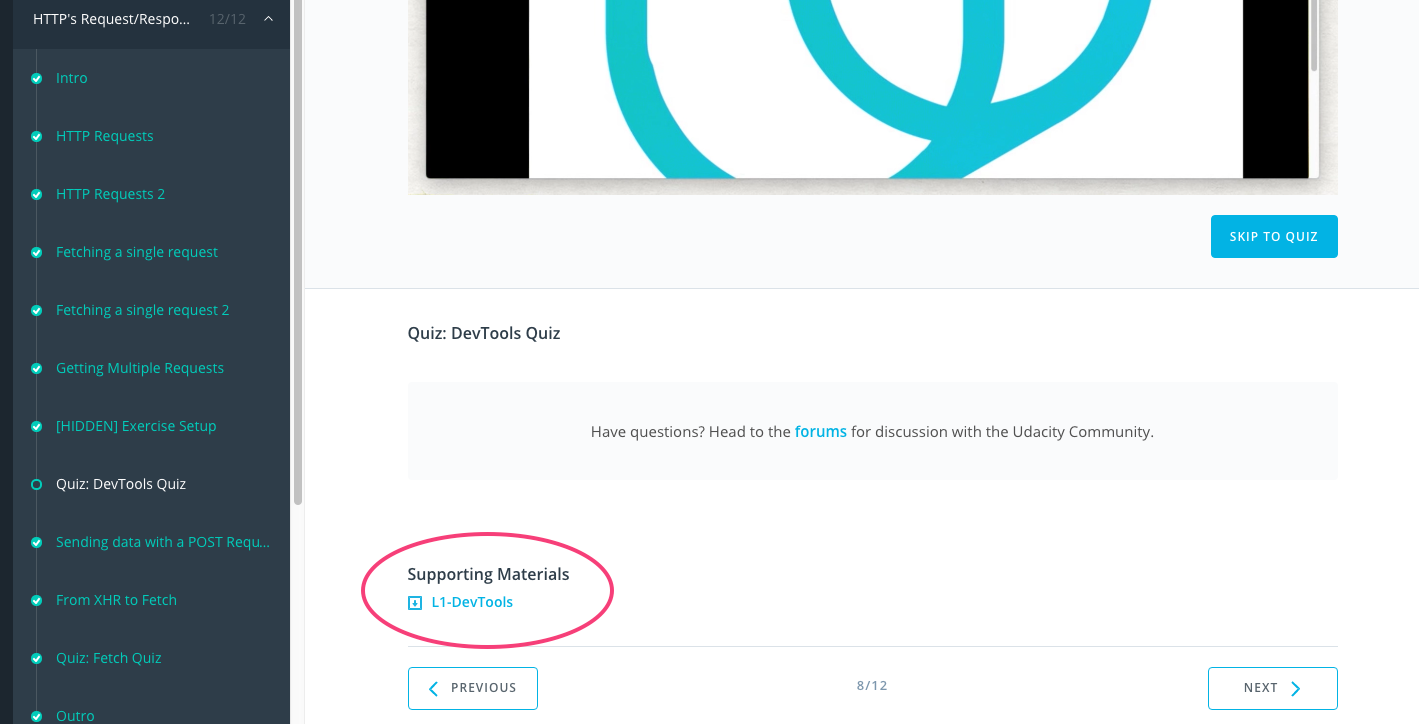Click the L1-DevTools download icon

click(x=415, y=603)
